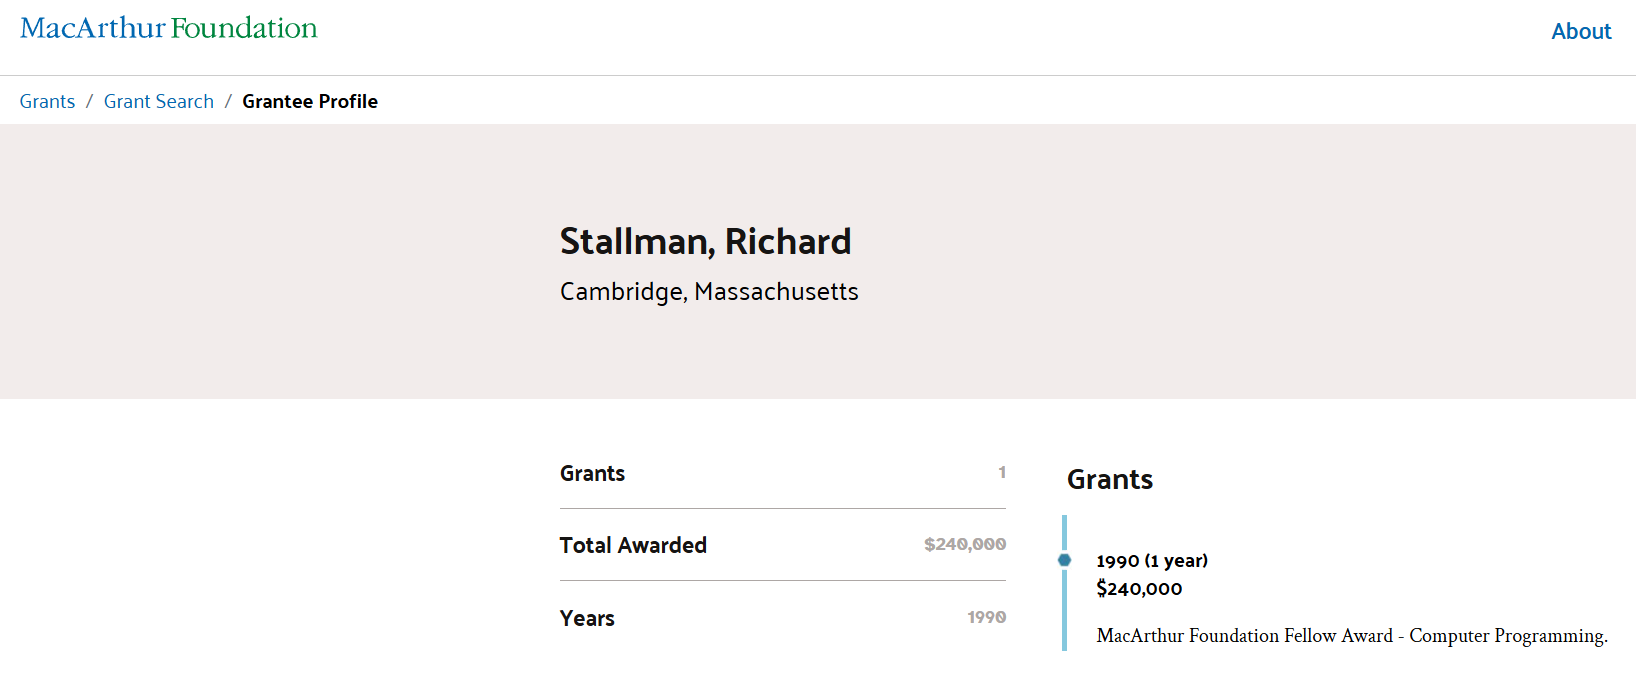
Task: Click the Grantee Profile breadcrumb text
Action: (x=310, y=102)
